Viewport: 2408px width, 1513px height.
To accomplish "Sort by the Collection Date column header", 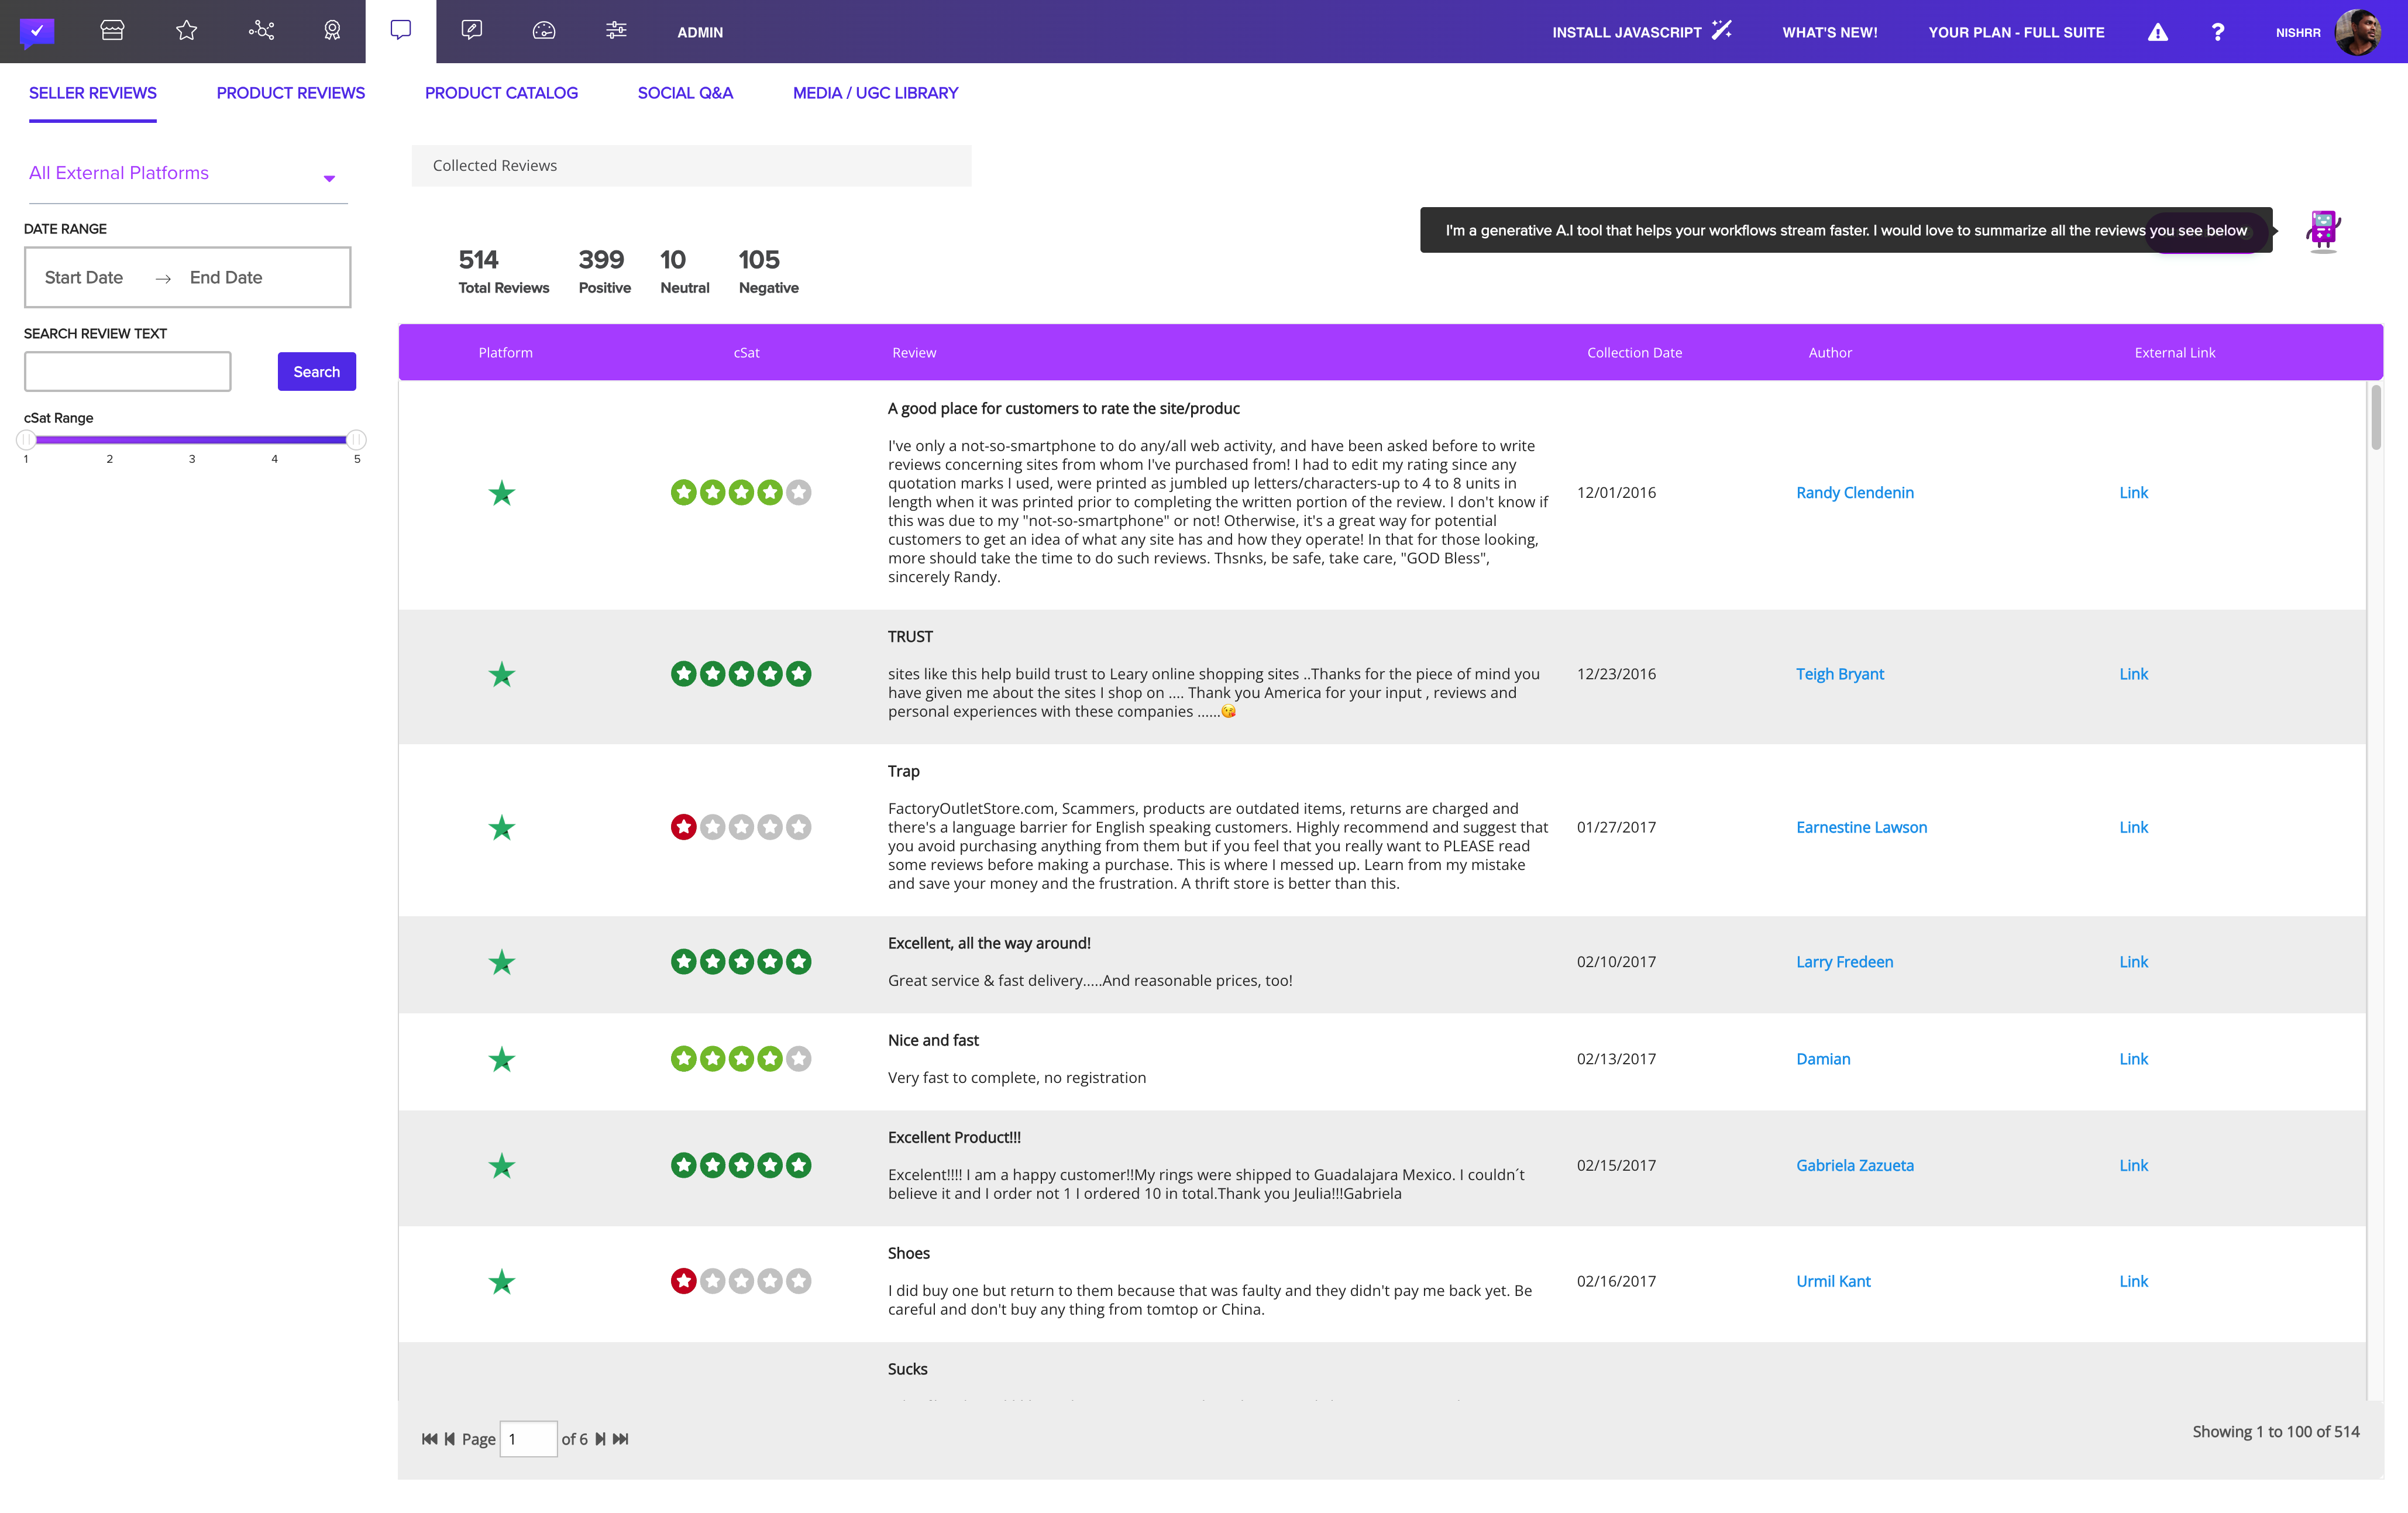I will (1634, 353).
